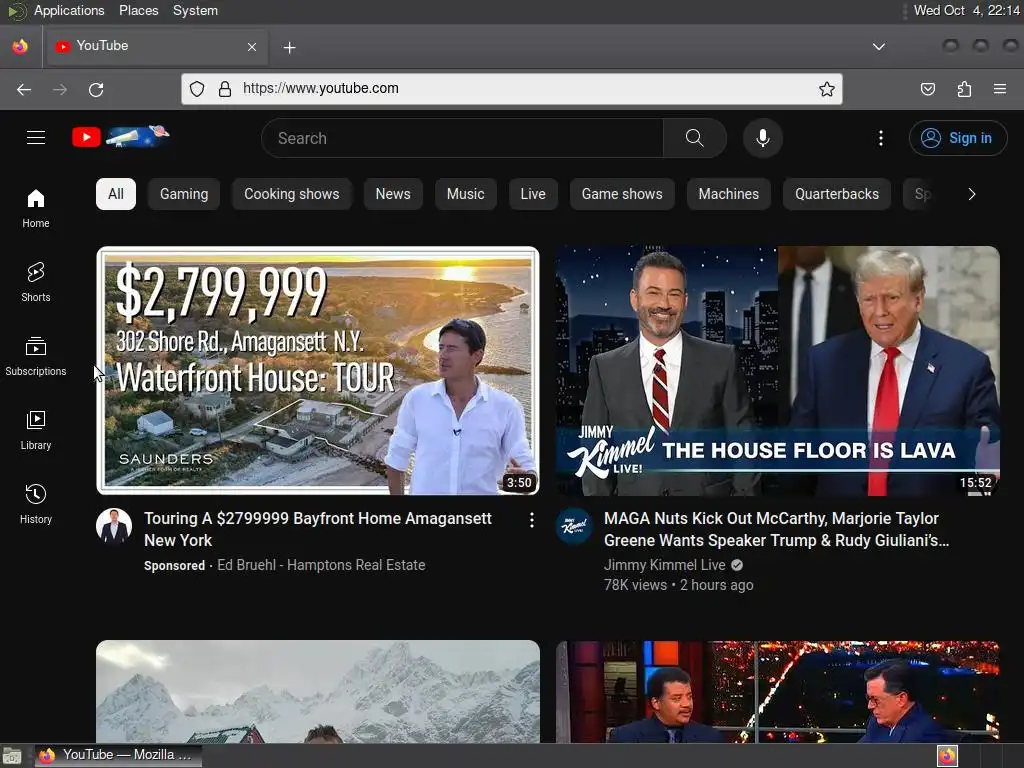Open Firefox extensions puzzle icon
The height and width of the screenshot is (768, 1024).
click(964, 89)
